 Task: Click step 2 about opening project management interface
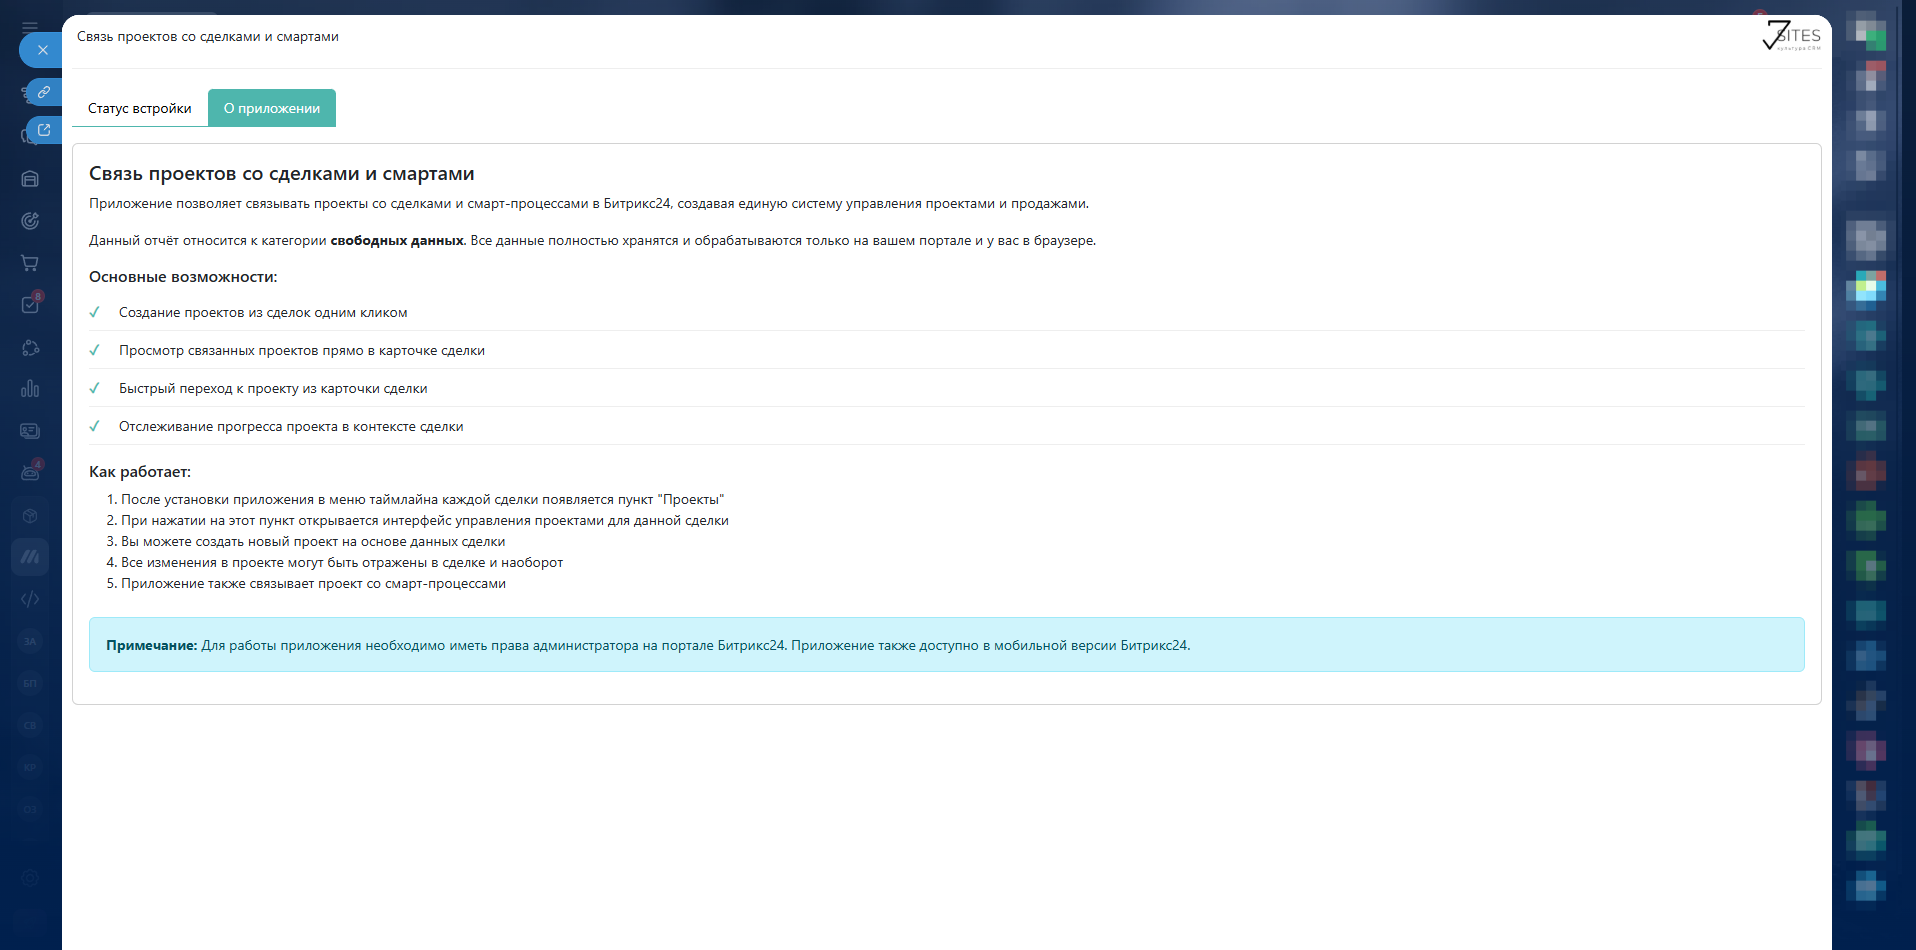click(x=425, y=521)
